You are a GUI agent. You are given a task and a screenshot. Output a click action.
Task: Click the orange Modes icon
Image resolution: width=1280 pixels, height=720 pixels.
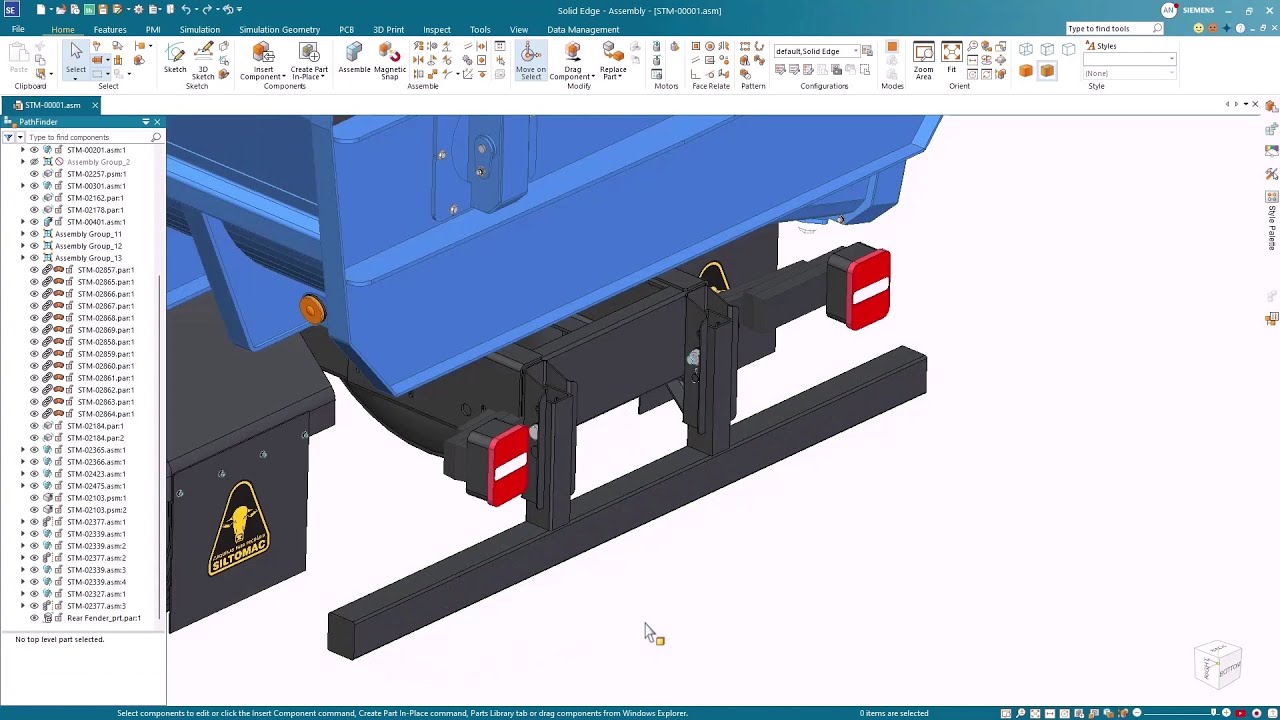pyautogui.click(x=892, y=47)
